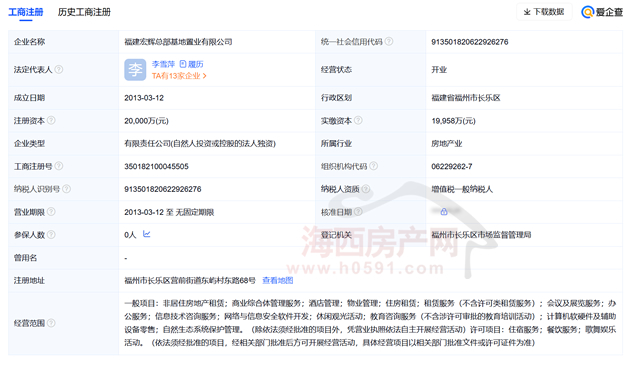Screen dimensions: 640x369
Task: Switch to the 工商注册 tab
Action: 26,12
